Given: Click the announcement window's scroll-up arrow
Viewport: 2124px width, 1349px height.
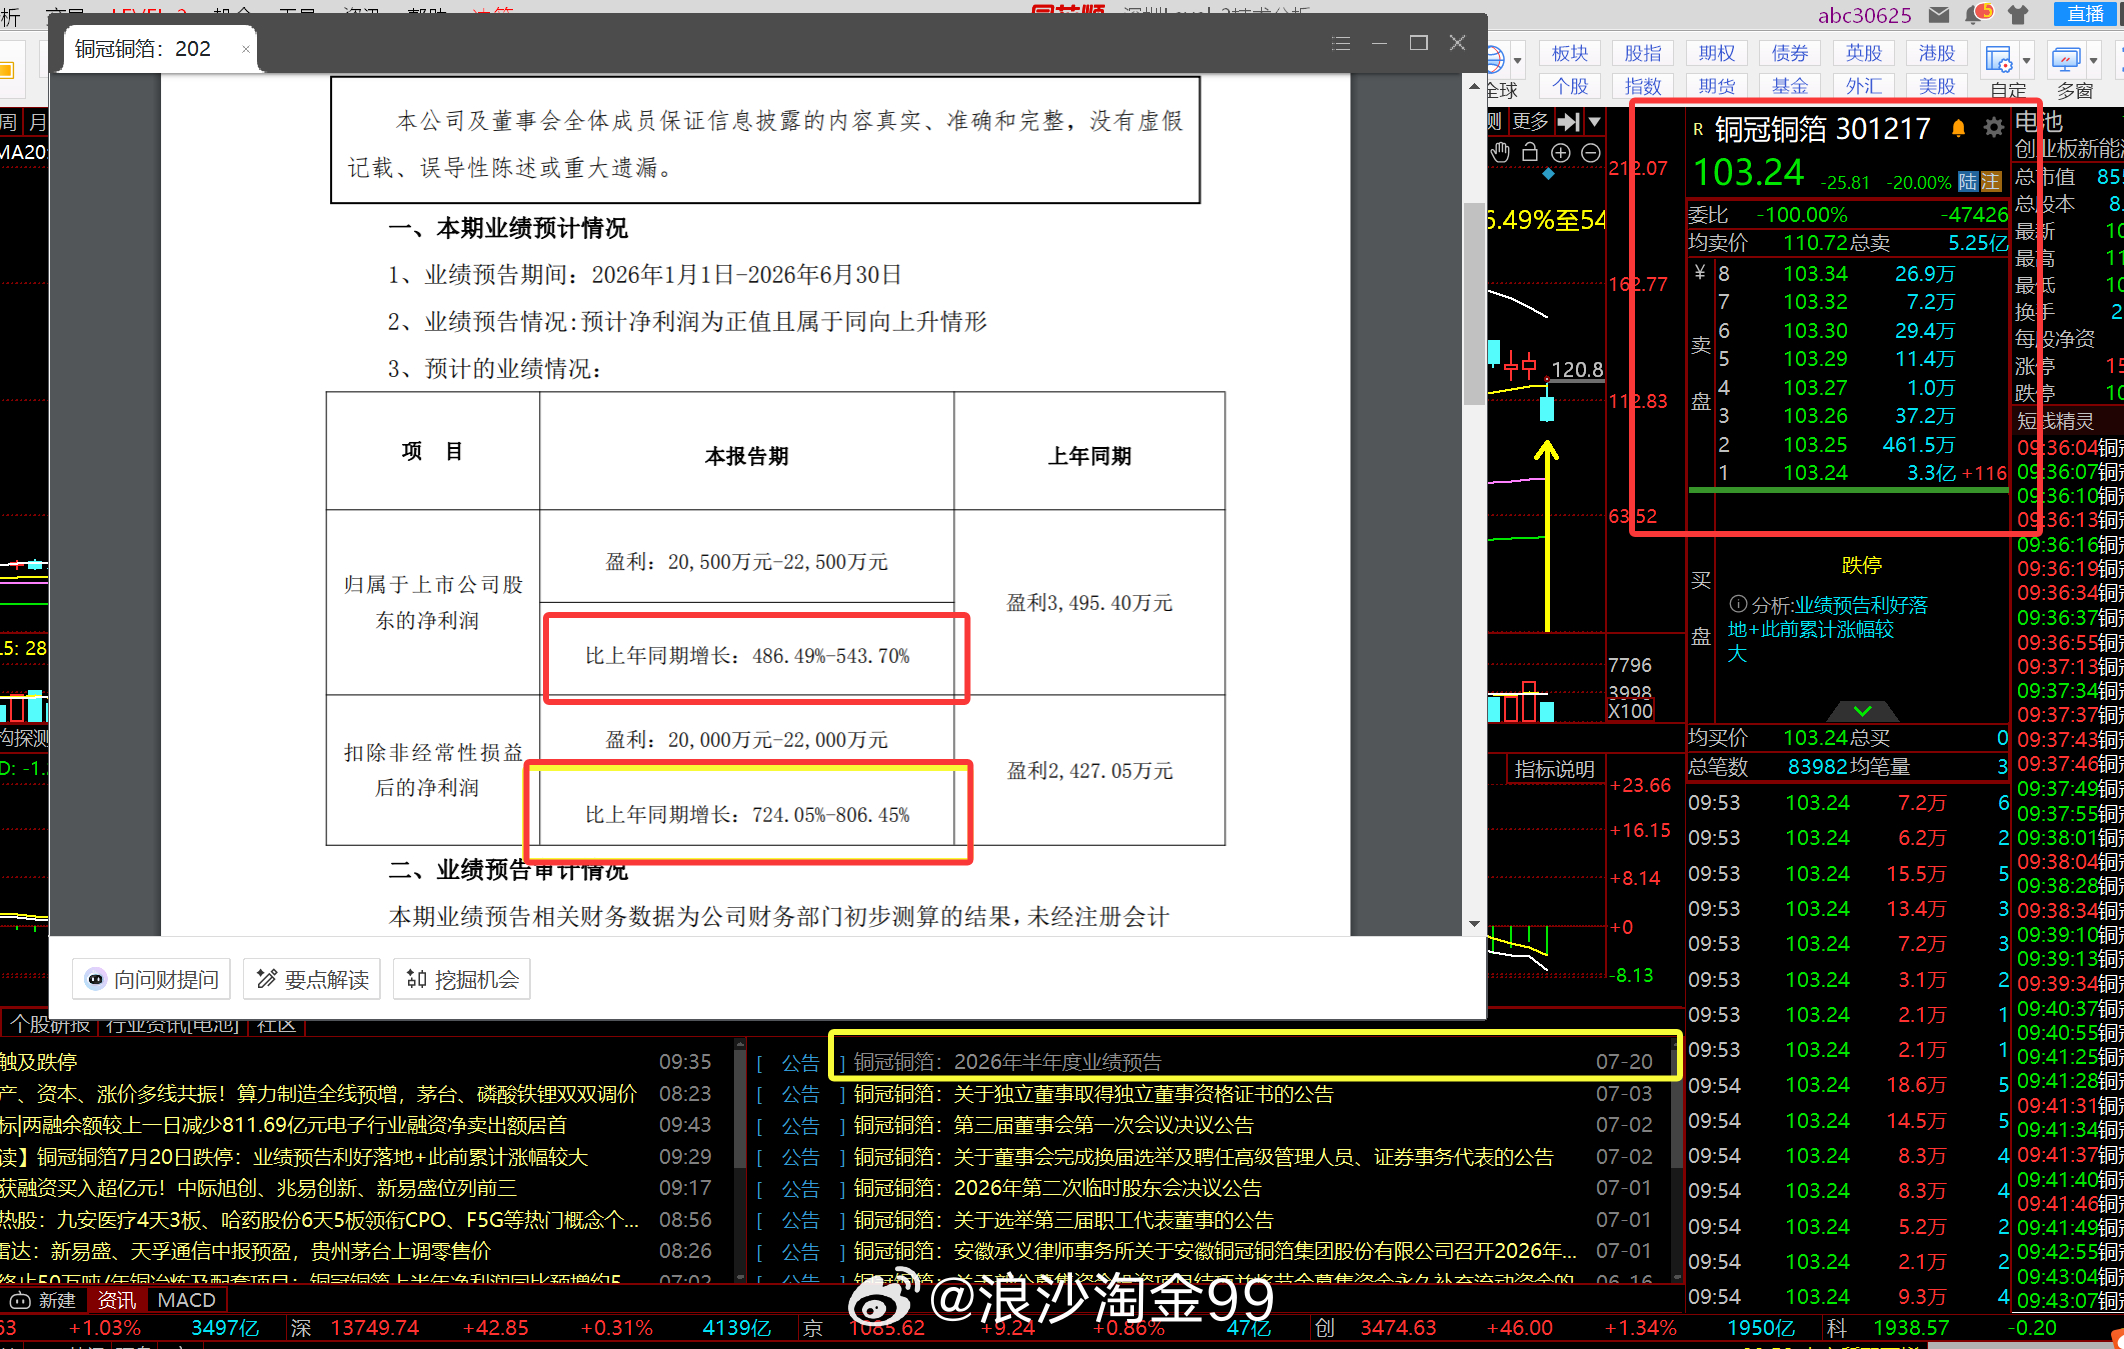Looking at the screenshot, I should pos(1474,88).
